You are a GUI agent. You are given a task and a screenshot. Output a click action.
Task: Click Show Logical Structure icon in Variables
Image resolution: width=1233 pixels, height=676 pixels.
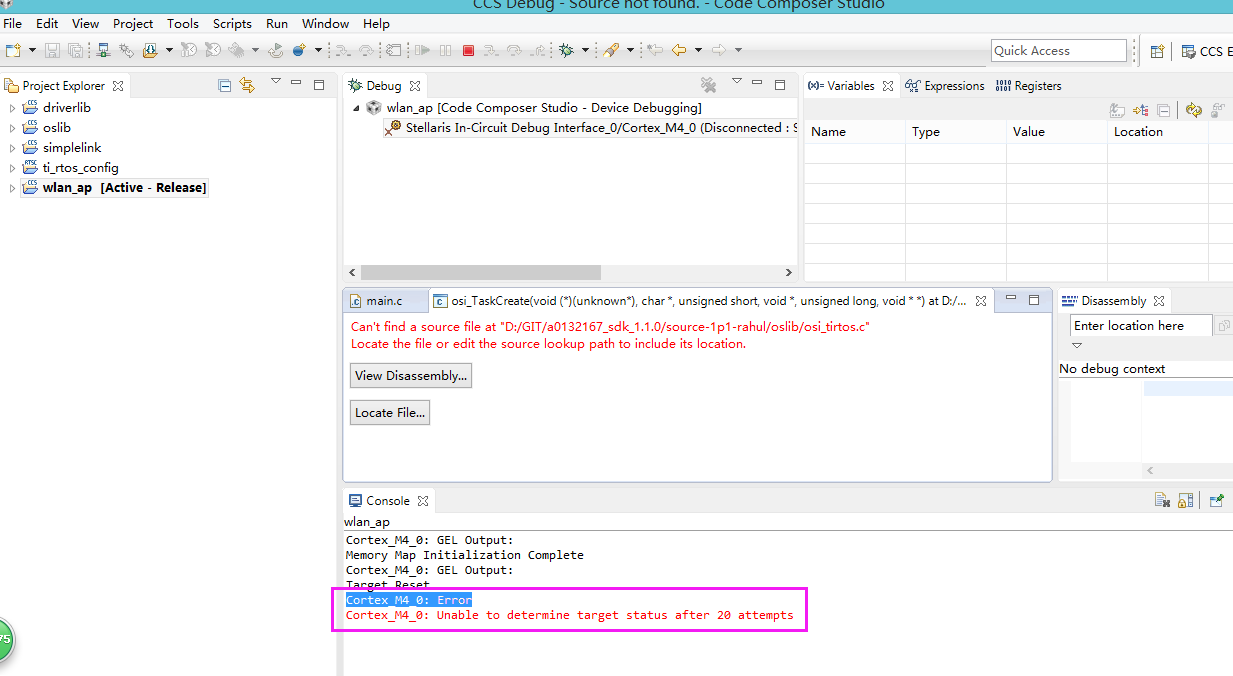point(1142,111)
